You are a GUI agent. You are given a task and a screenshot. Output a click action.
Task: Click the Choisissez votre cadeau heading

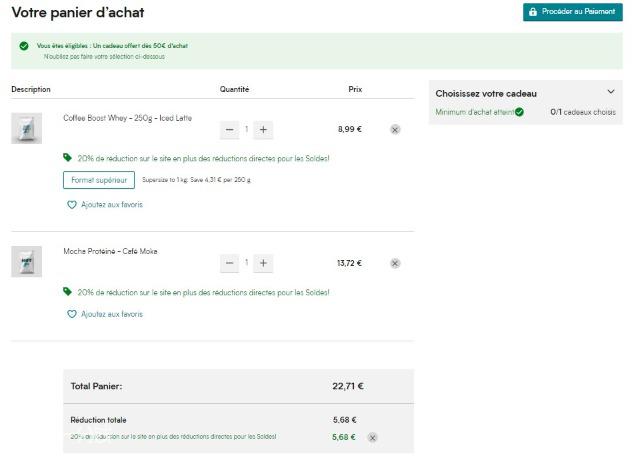[486, 93]
